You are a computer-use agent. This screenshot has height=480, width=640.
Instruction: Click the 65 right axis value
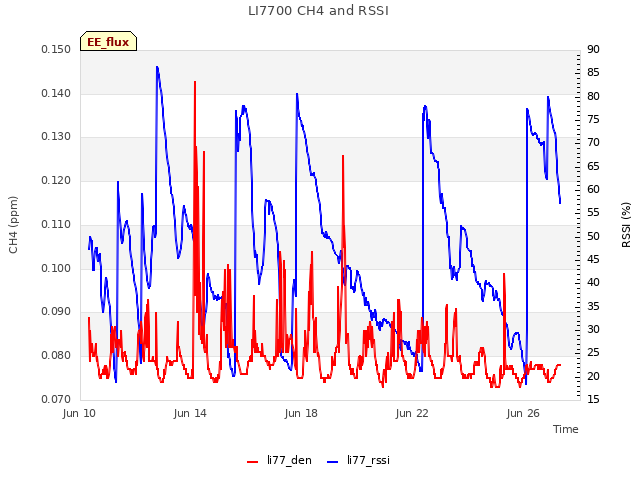click(593, 167)
